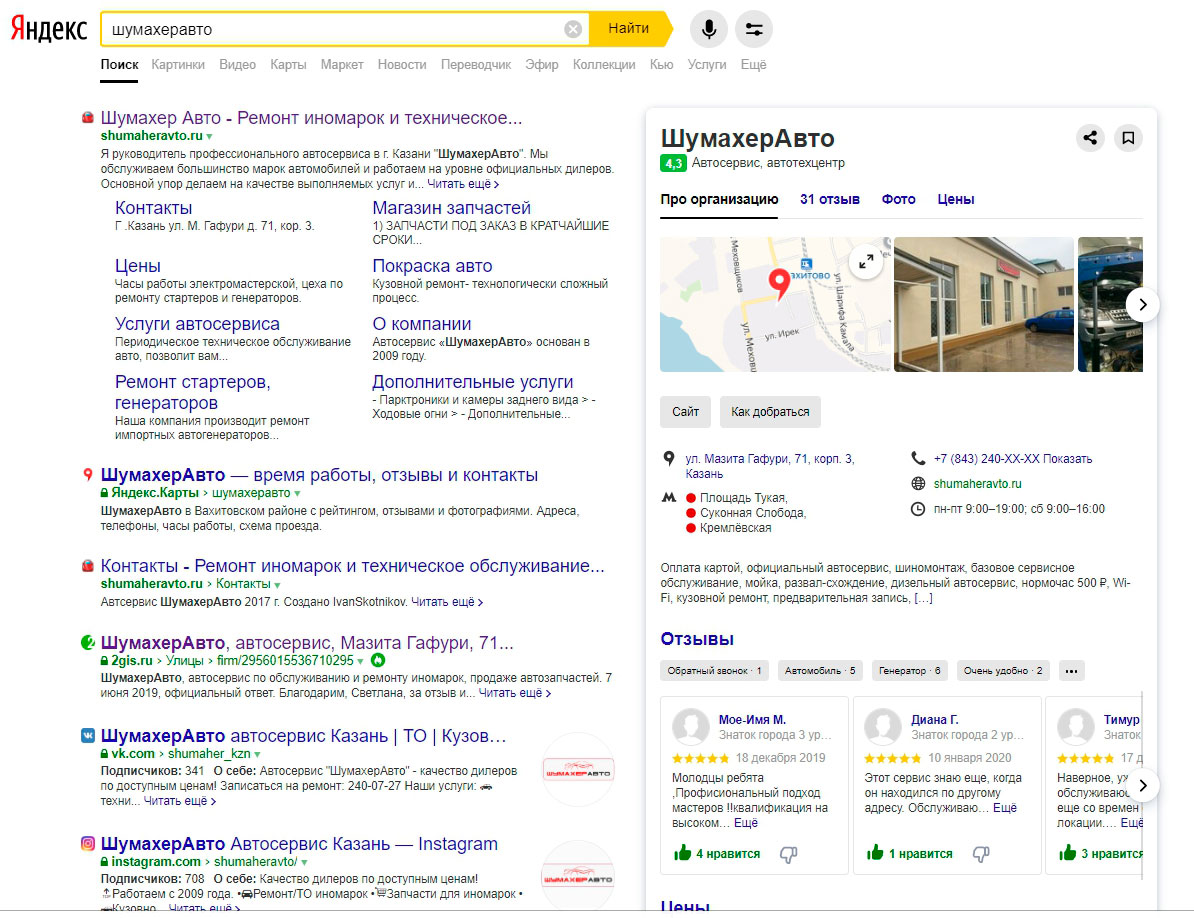Open the Yandex logo homepage

(49, 29)
